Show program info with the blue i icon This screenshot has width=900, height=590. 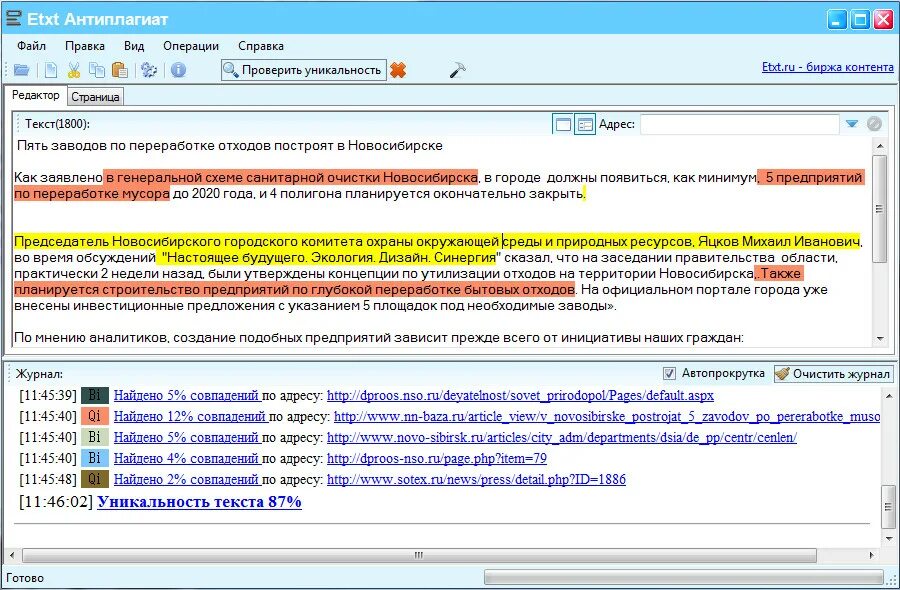(x=179, y=70)
